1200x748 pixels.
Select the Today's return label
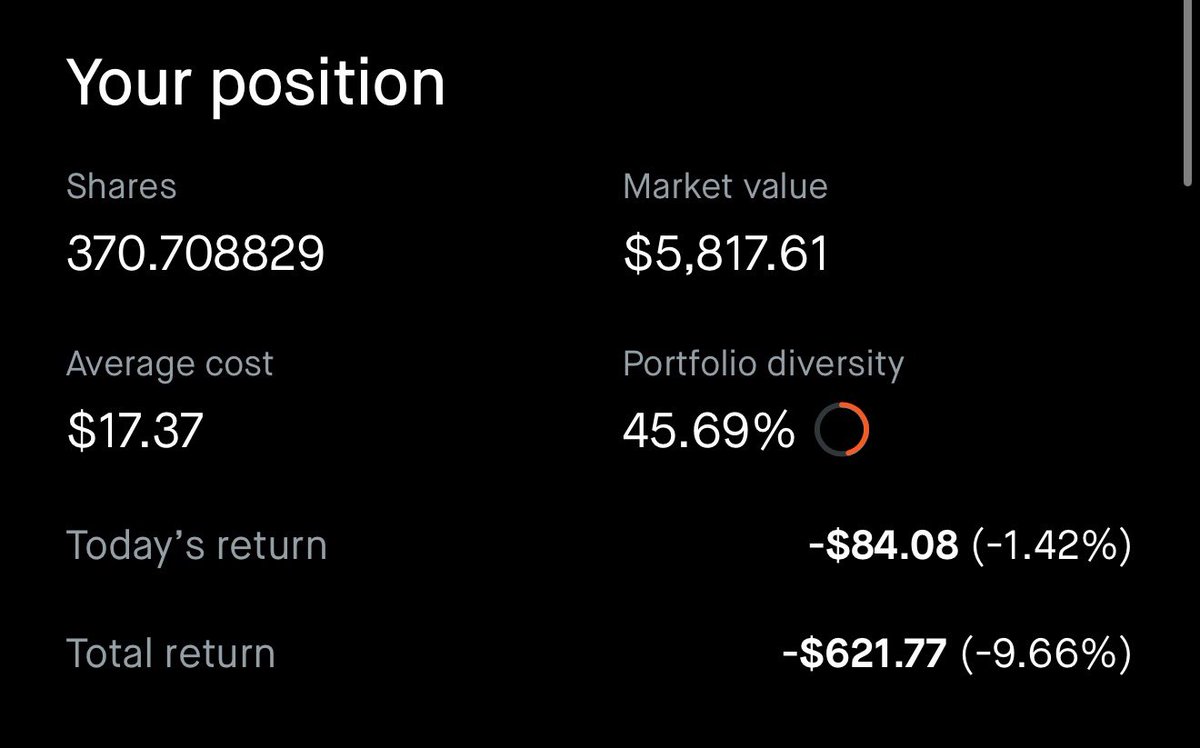196,546
